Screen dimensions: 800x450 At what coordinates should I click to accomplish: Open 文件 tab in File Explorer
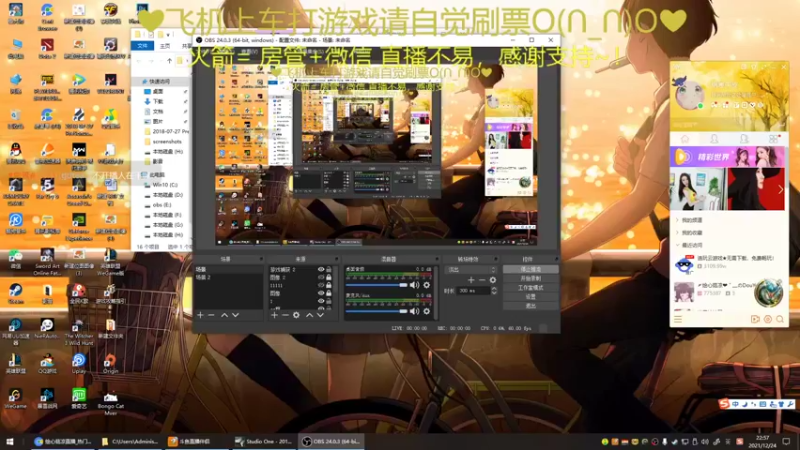click(x=142, y=46)
